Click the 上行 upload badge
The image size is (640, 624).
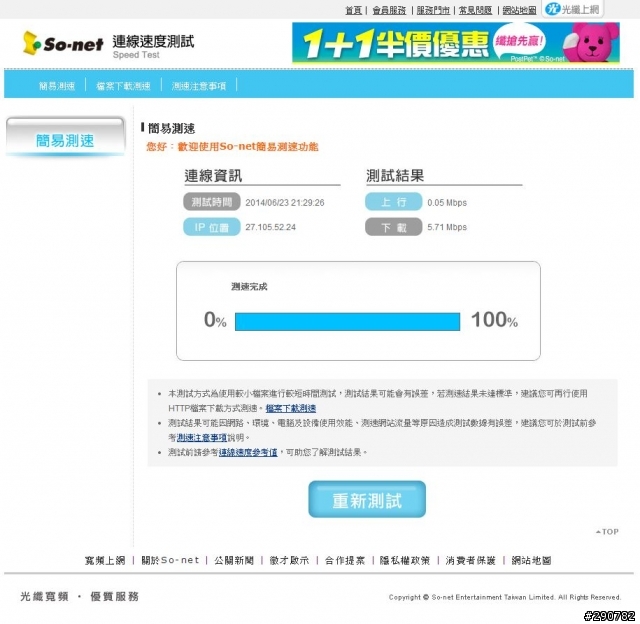393,202
